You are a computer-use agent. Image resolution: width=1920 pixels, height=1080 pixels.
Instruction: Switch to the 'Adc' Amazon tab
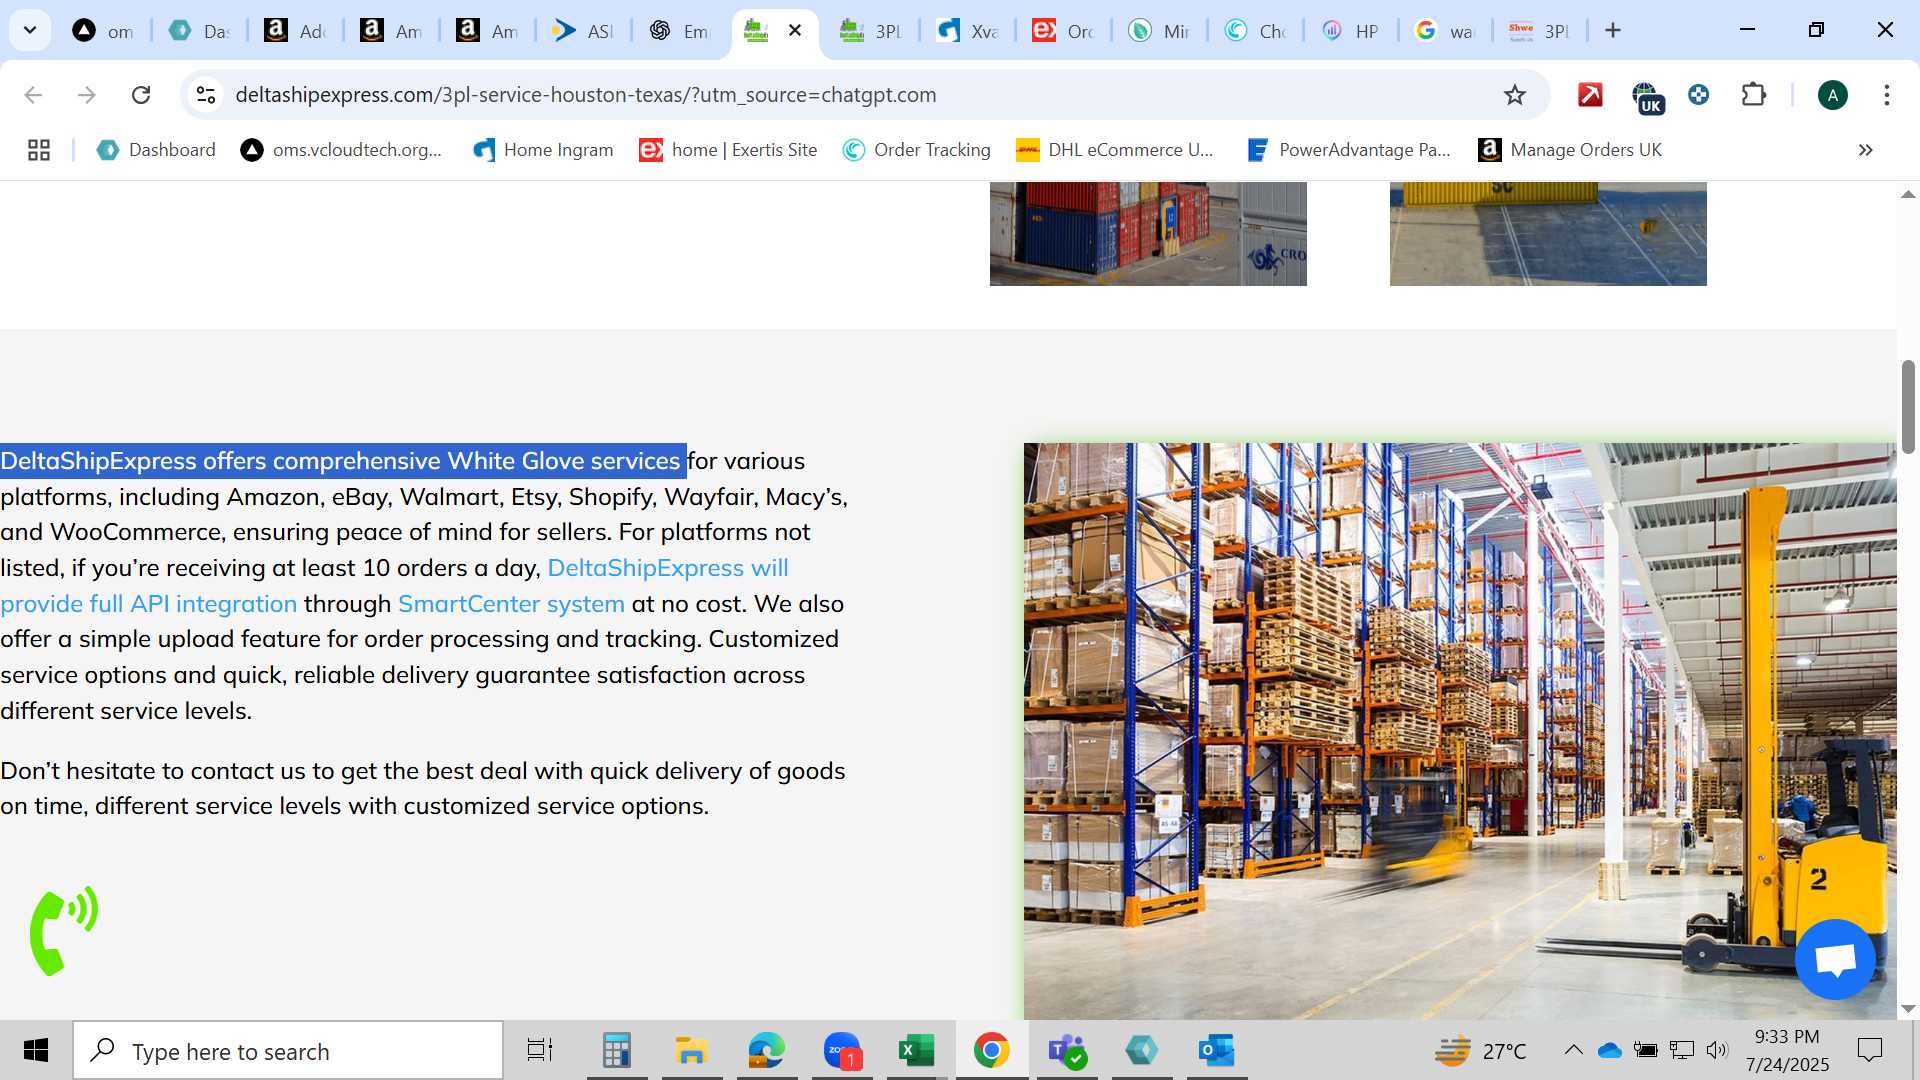tap(296, 31)
